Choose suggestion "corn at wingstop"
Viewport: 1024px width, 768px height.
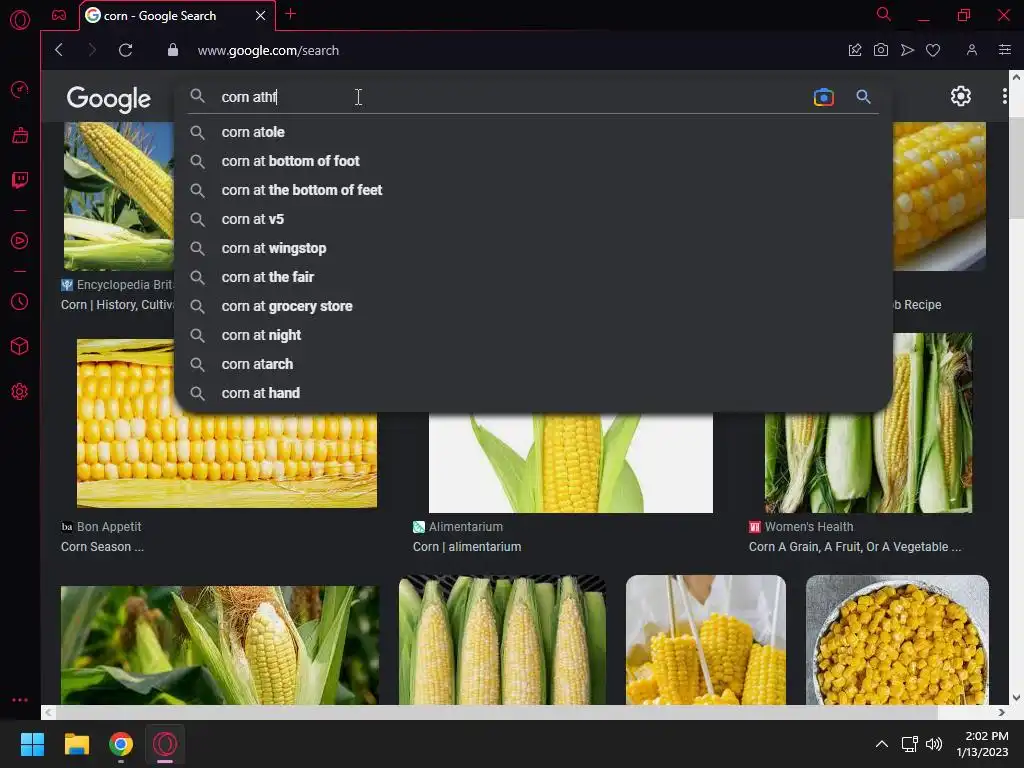pyautogui.click(x=533, y=248)
